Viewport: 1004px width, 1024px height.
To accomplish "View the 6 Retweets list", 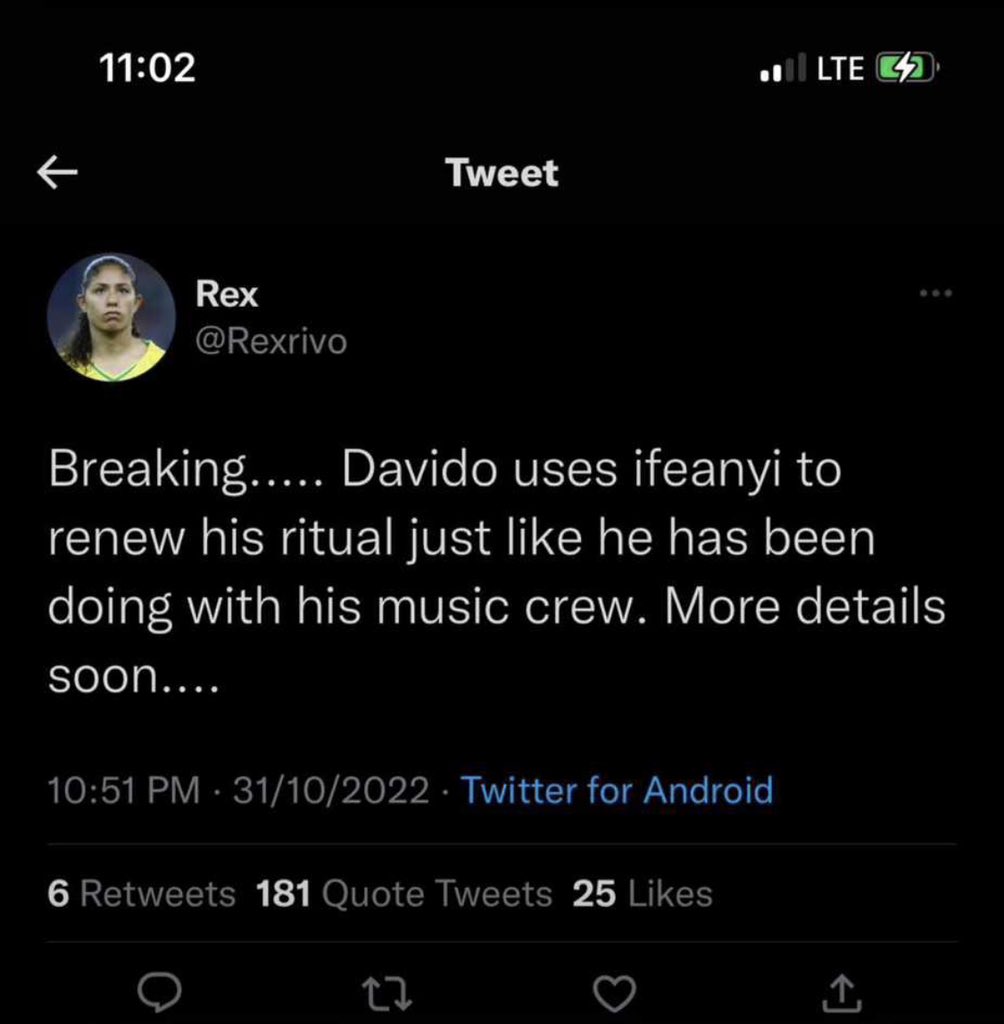I will click(x=141, y=893).
